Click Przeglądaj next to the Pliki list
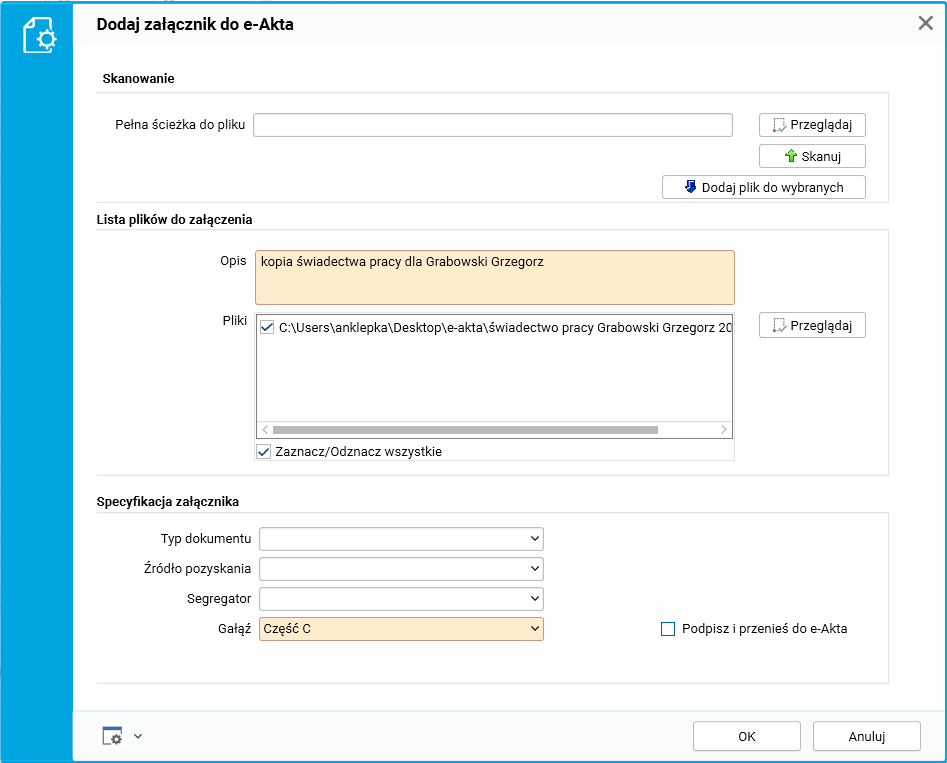This screenshot has width=947, height=763. pos(812,326)
